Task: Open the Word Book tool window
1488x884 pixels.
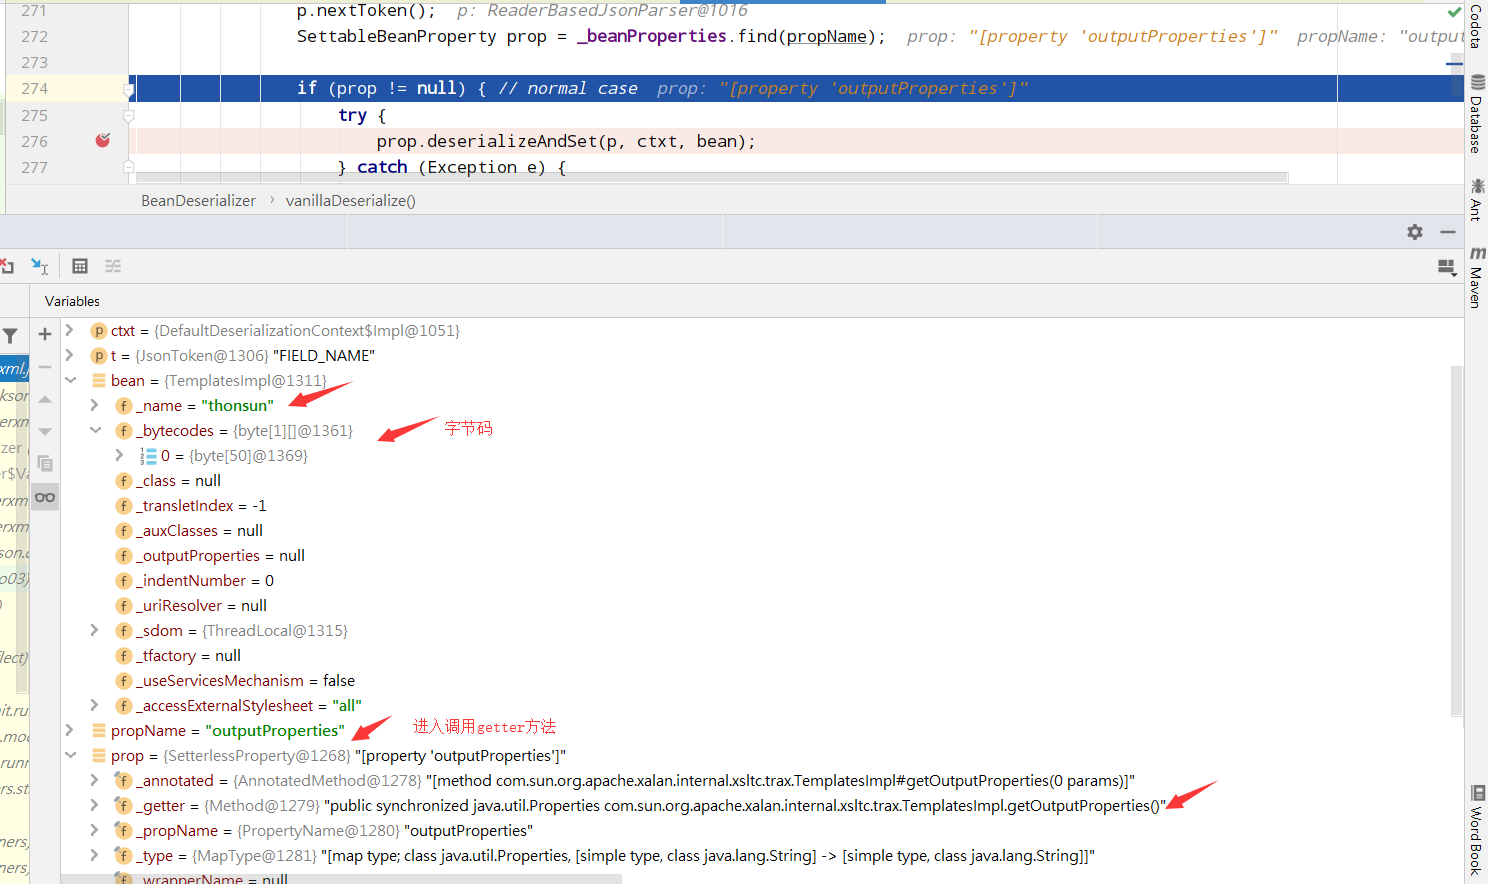Action: coord(1476,830)
